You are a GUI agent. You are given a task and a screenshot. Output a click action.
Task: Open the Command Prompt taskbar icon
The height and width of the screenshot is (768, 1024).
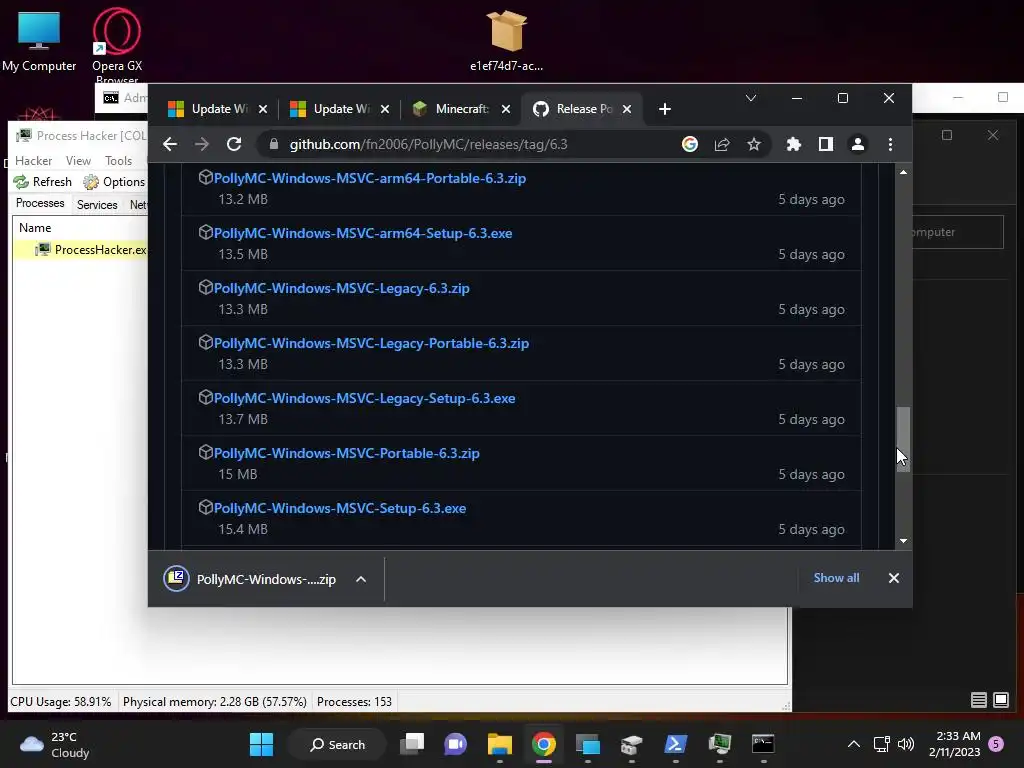tap(763, 744)
